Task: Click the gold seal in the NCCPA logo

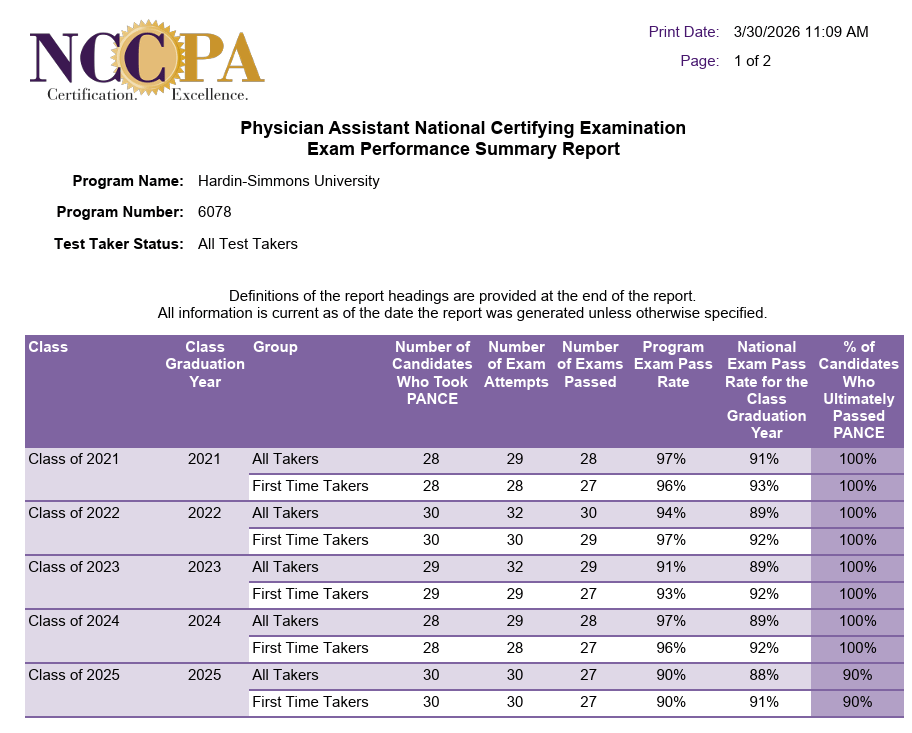Action: (148, 57)
